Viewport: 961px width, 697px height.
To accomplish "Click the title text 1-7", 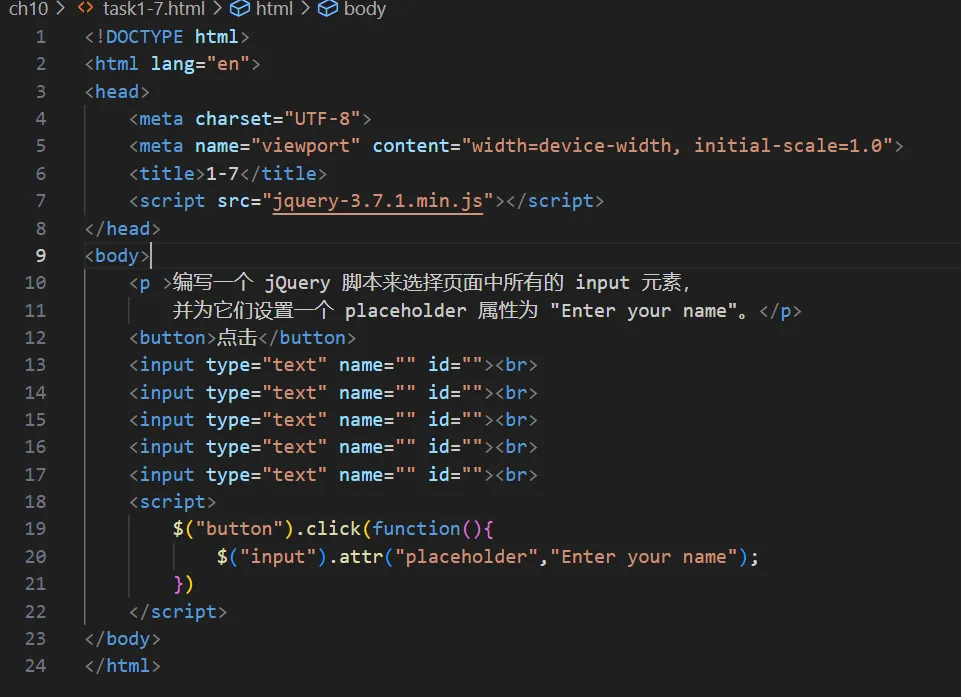I will point(222,173).
